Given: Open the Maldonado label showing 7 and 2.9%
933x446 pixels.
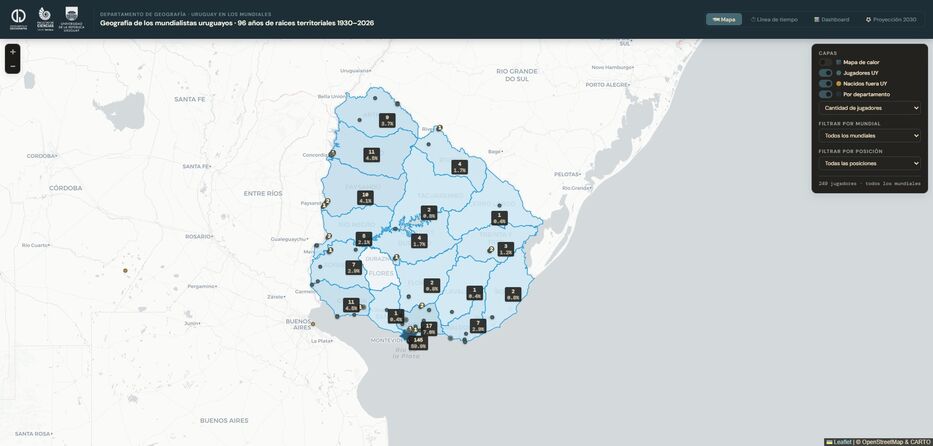Looking at the screenshot, I should pyautogui.click(x=478, y=326).
